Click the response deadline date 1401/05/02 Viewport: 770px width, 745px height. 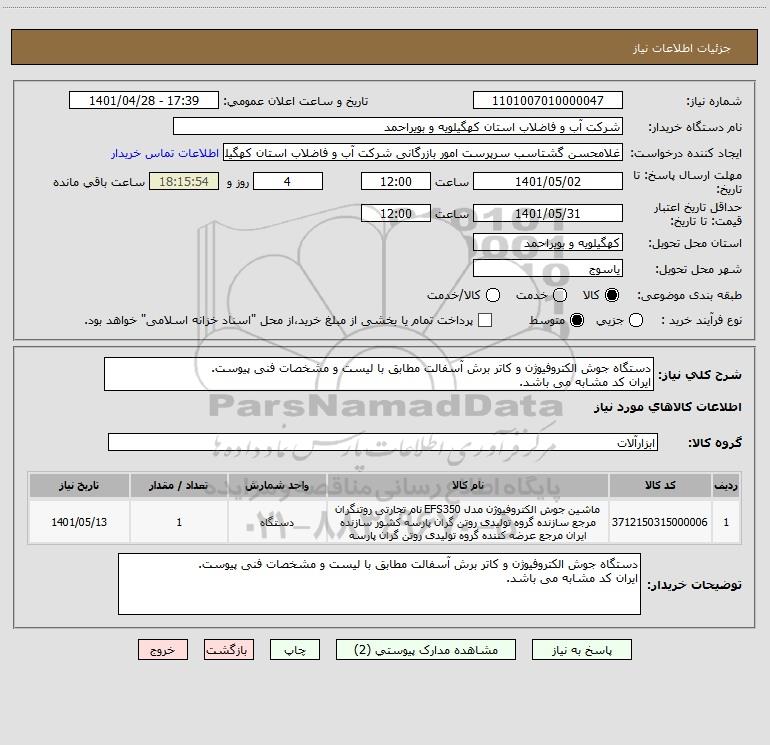click(548, 181)
